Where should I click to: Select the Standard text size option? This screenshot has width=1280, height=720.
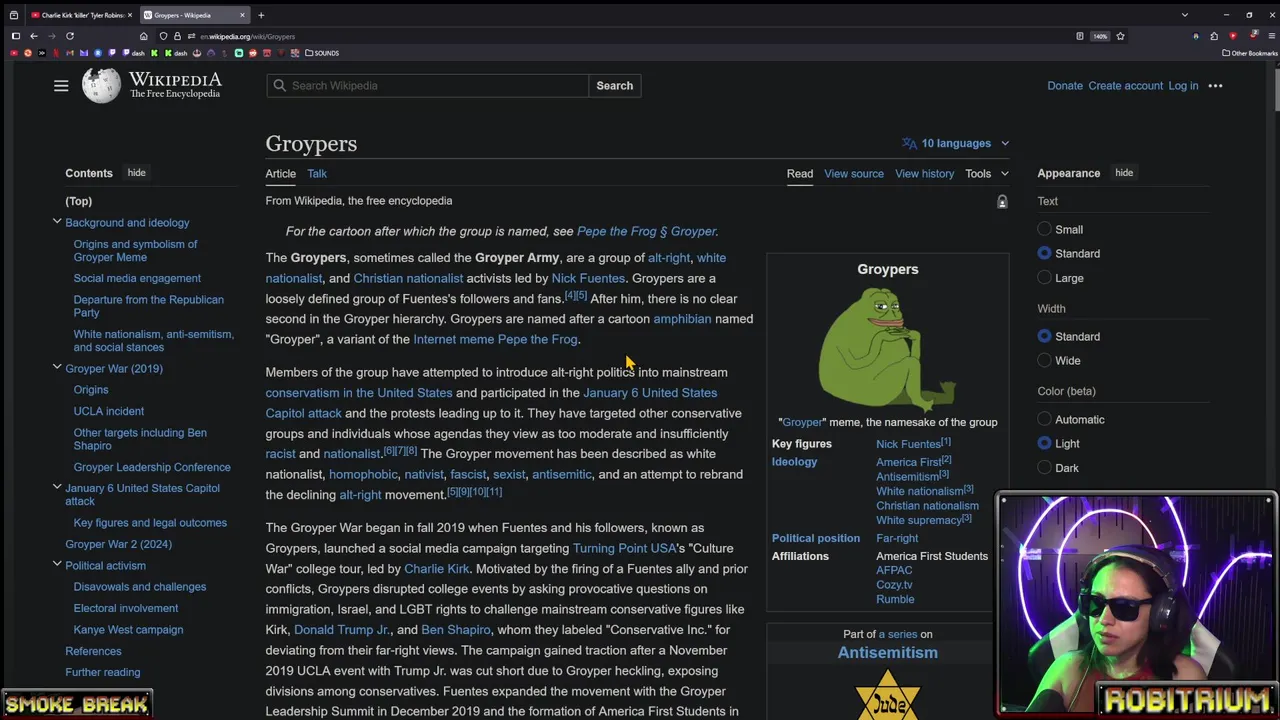(1045, 253)
